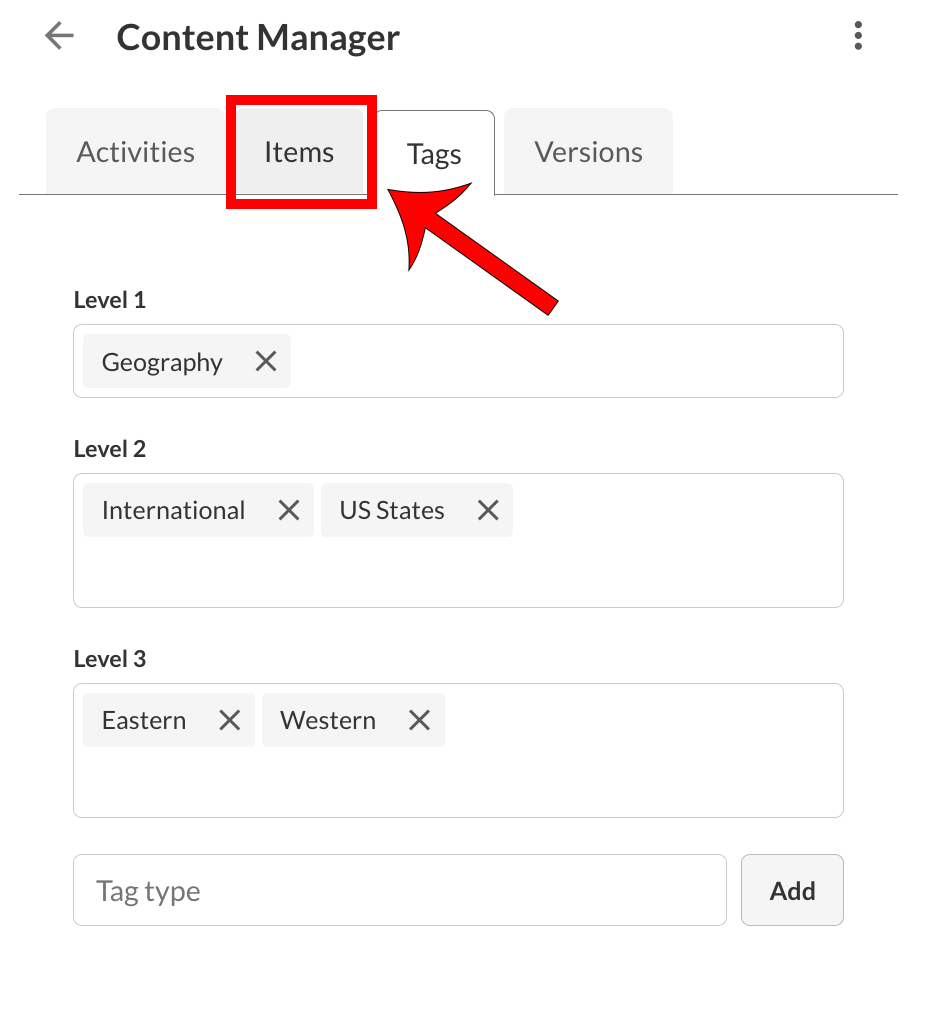
Task: Select the Tags tab
Action: (x=433, y=153)
